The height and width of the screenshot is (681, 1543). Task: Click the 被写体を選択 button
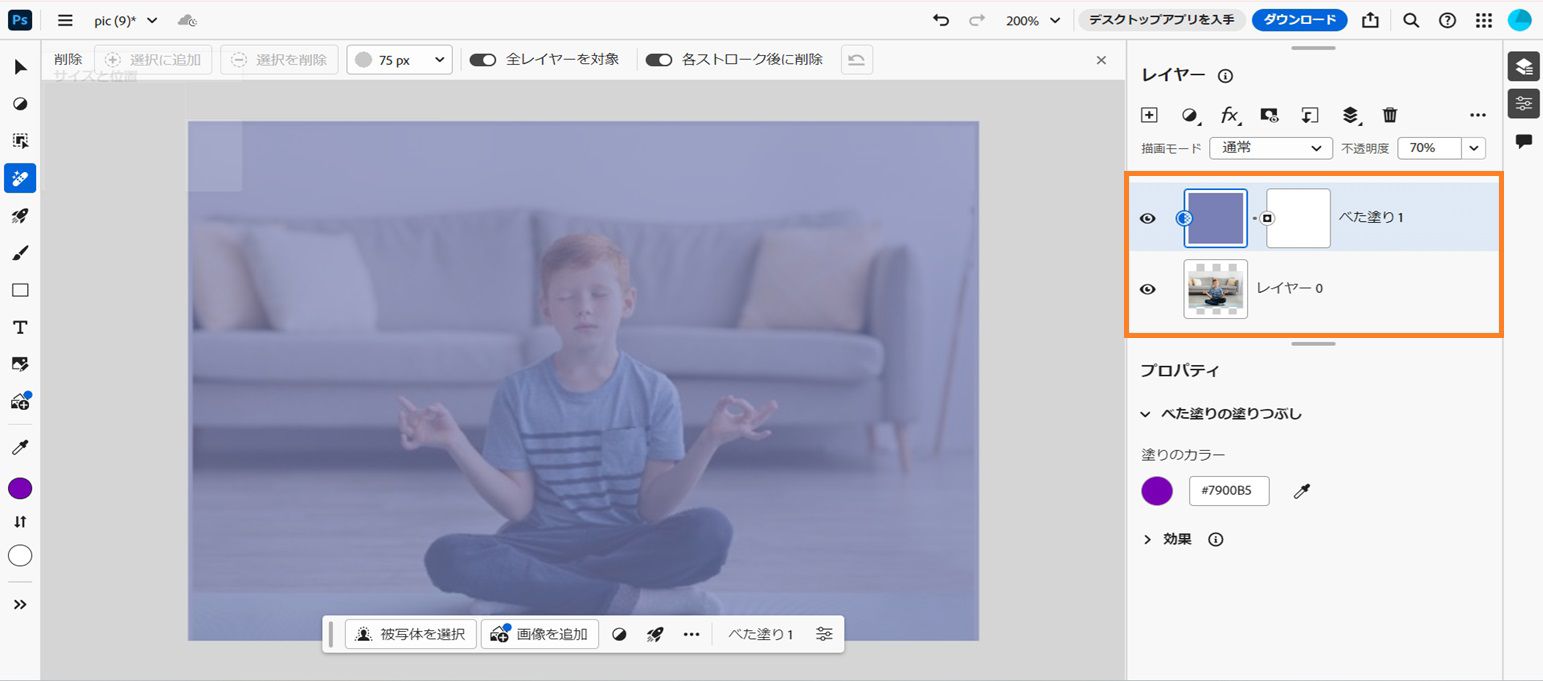[410, 633]
